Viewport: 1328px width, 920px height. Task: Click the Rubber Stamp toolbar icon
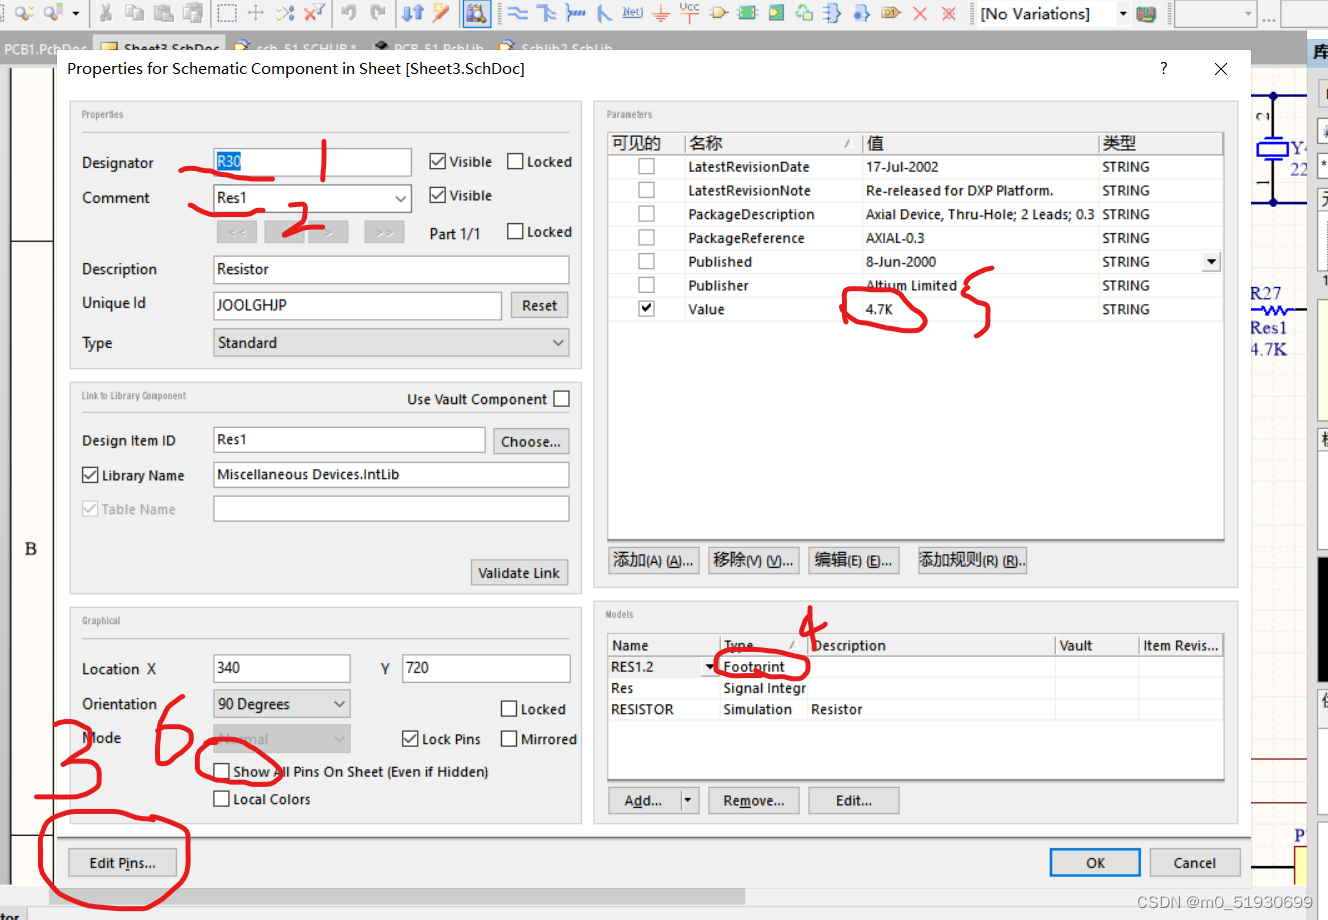(192, 13)
